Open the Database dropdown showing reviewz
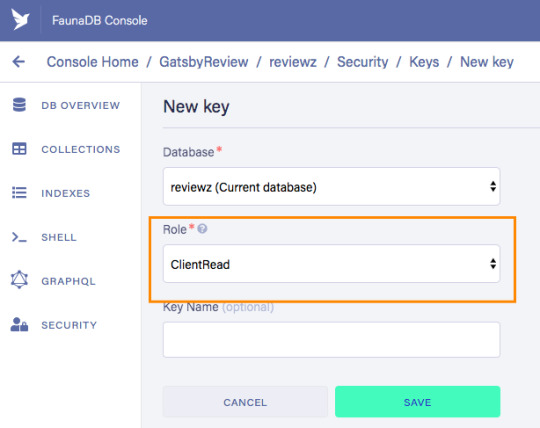The image size is (540, 428). tap(332, 187)
